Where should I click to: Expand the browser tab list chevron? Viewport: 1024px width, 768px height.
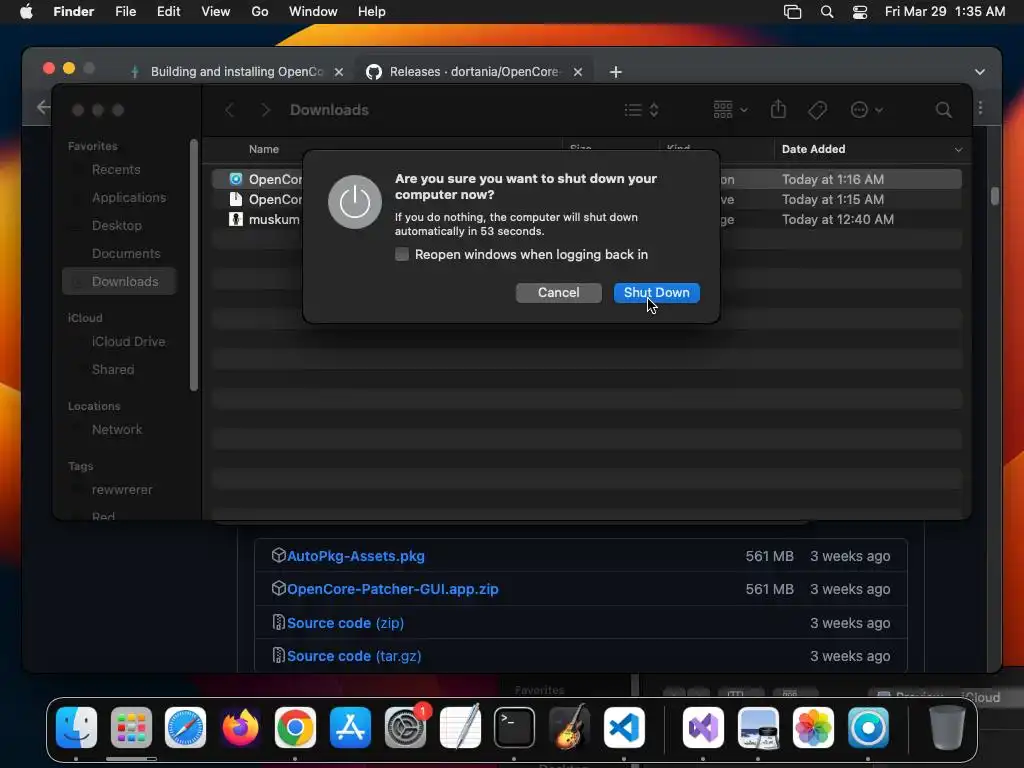click(980, 72)
